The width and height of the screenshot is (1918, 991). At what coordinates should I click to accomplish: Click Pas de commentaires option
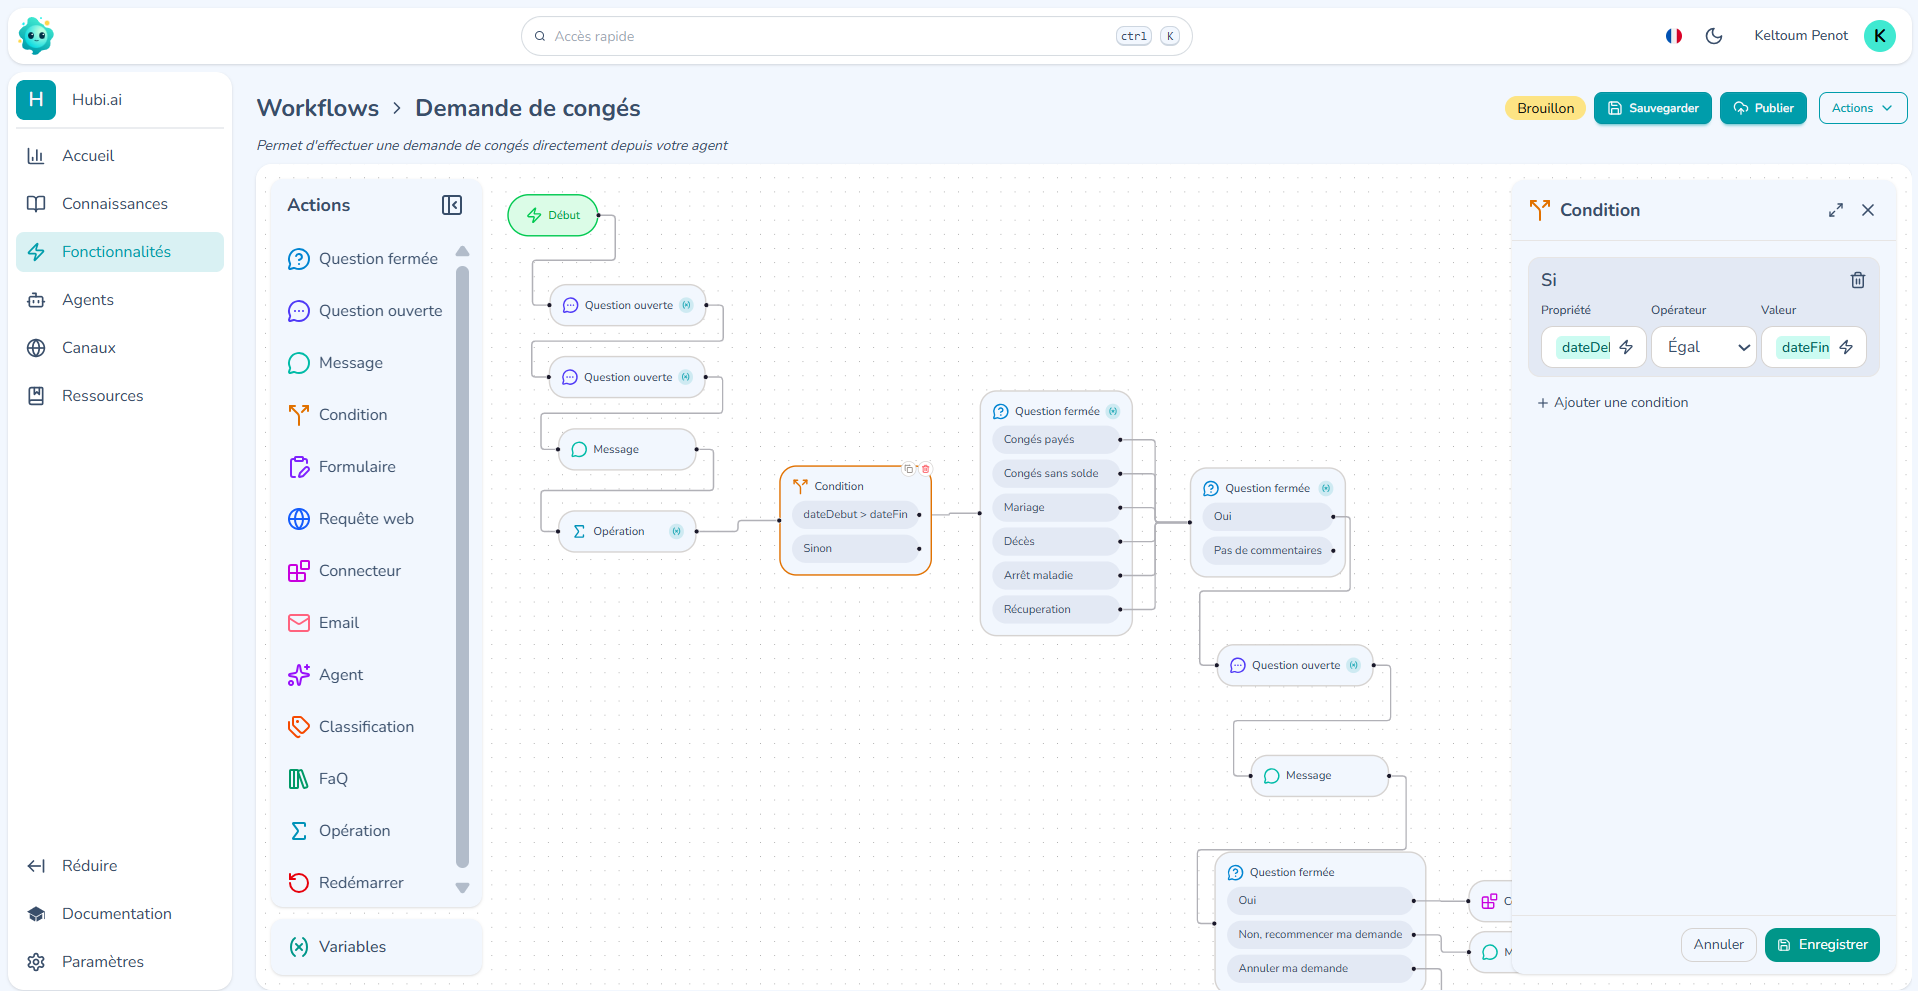point(1268,550)
